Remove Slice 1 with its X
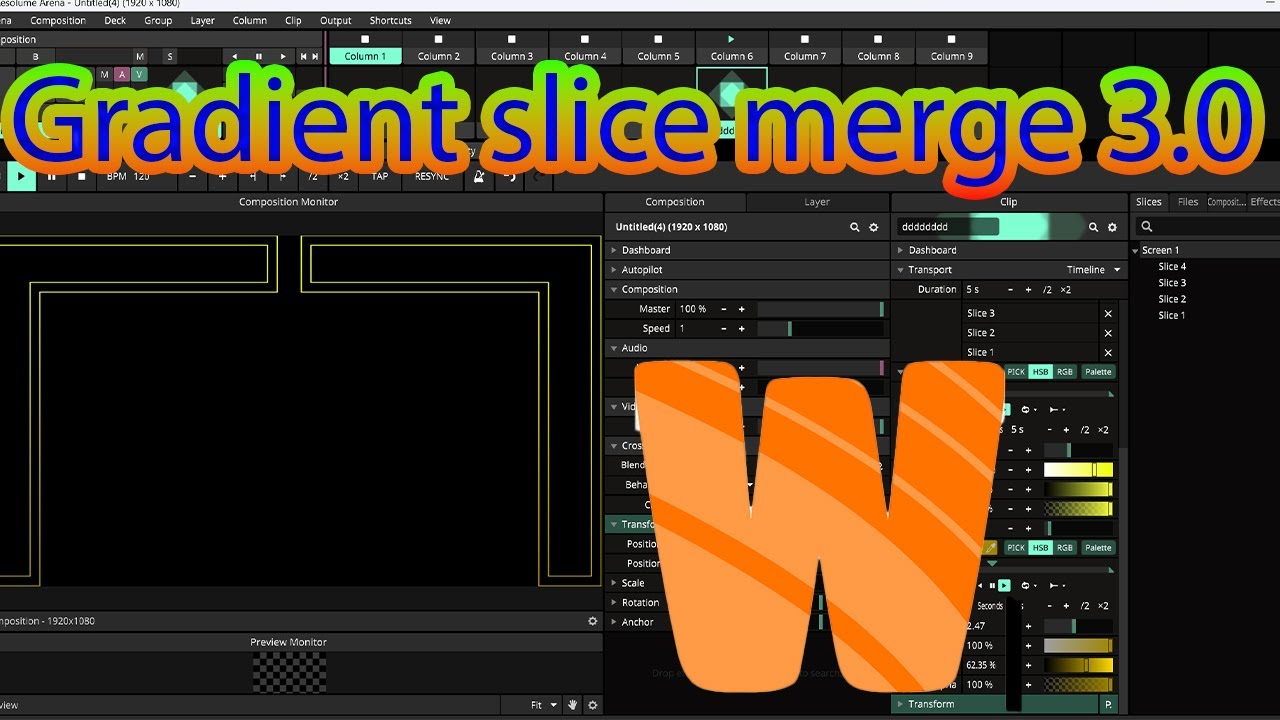 pyautogui.click(x=1108, y=352)
